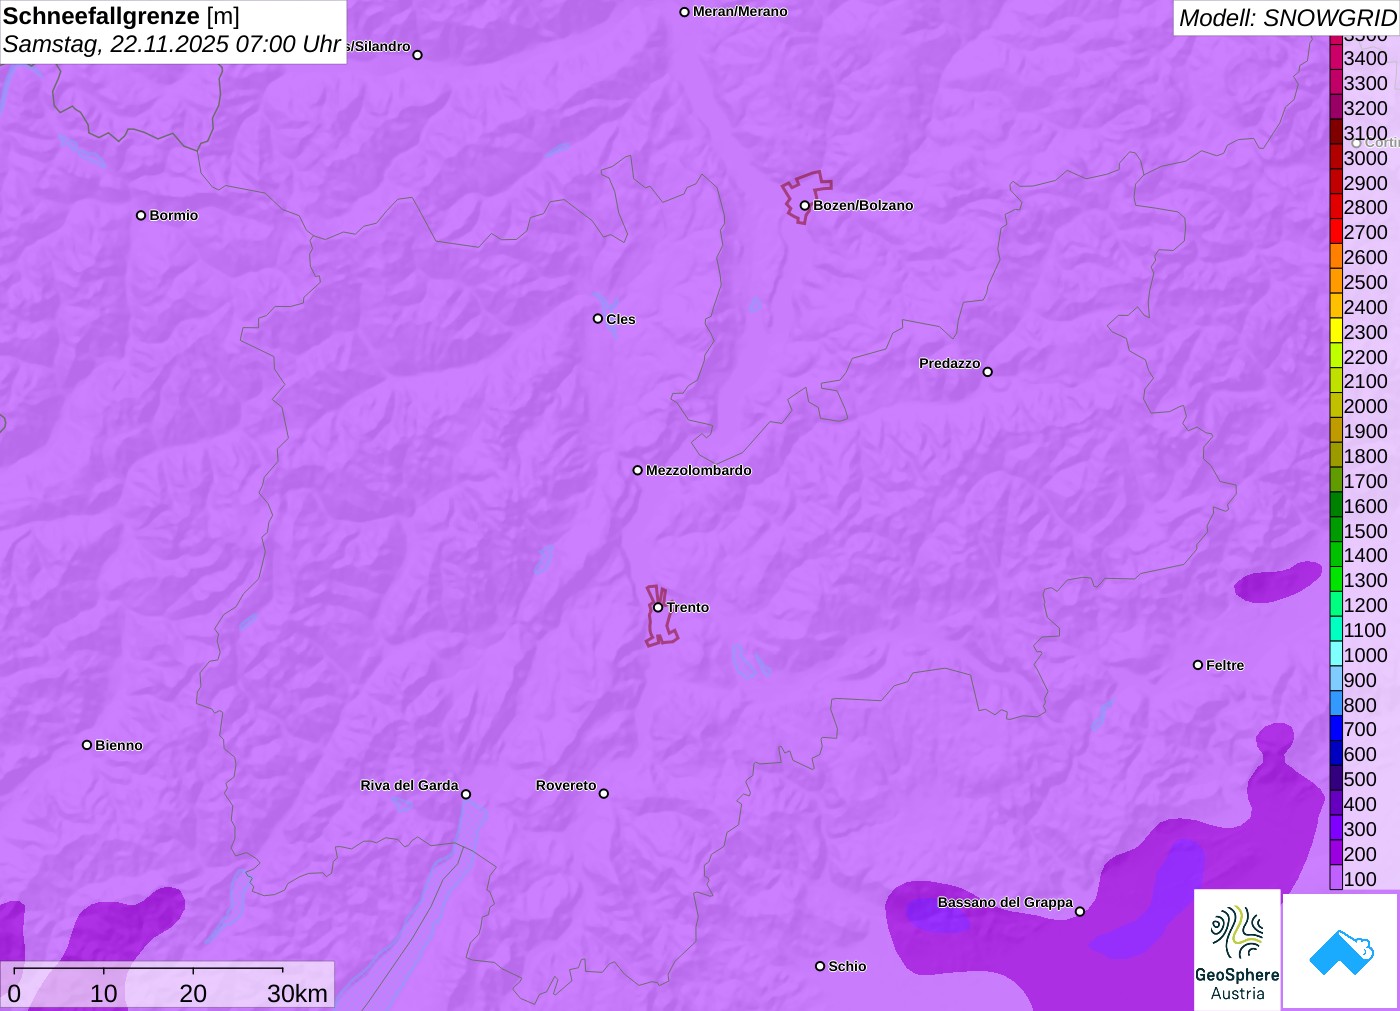This screenshot has height=1011, width=1400.
Task: Click the Schneefallgrenze [m] title
Action: pyautogui.click(x=121, y=16)
